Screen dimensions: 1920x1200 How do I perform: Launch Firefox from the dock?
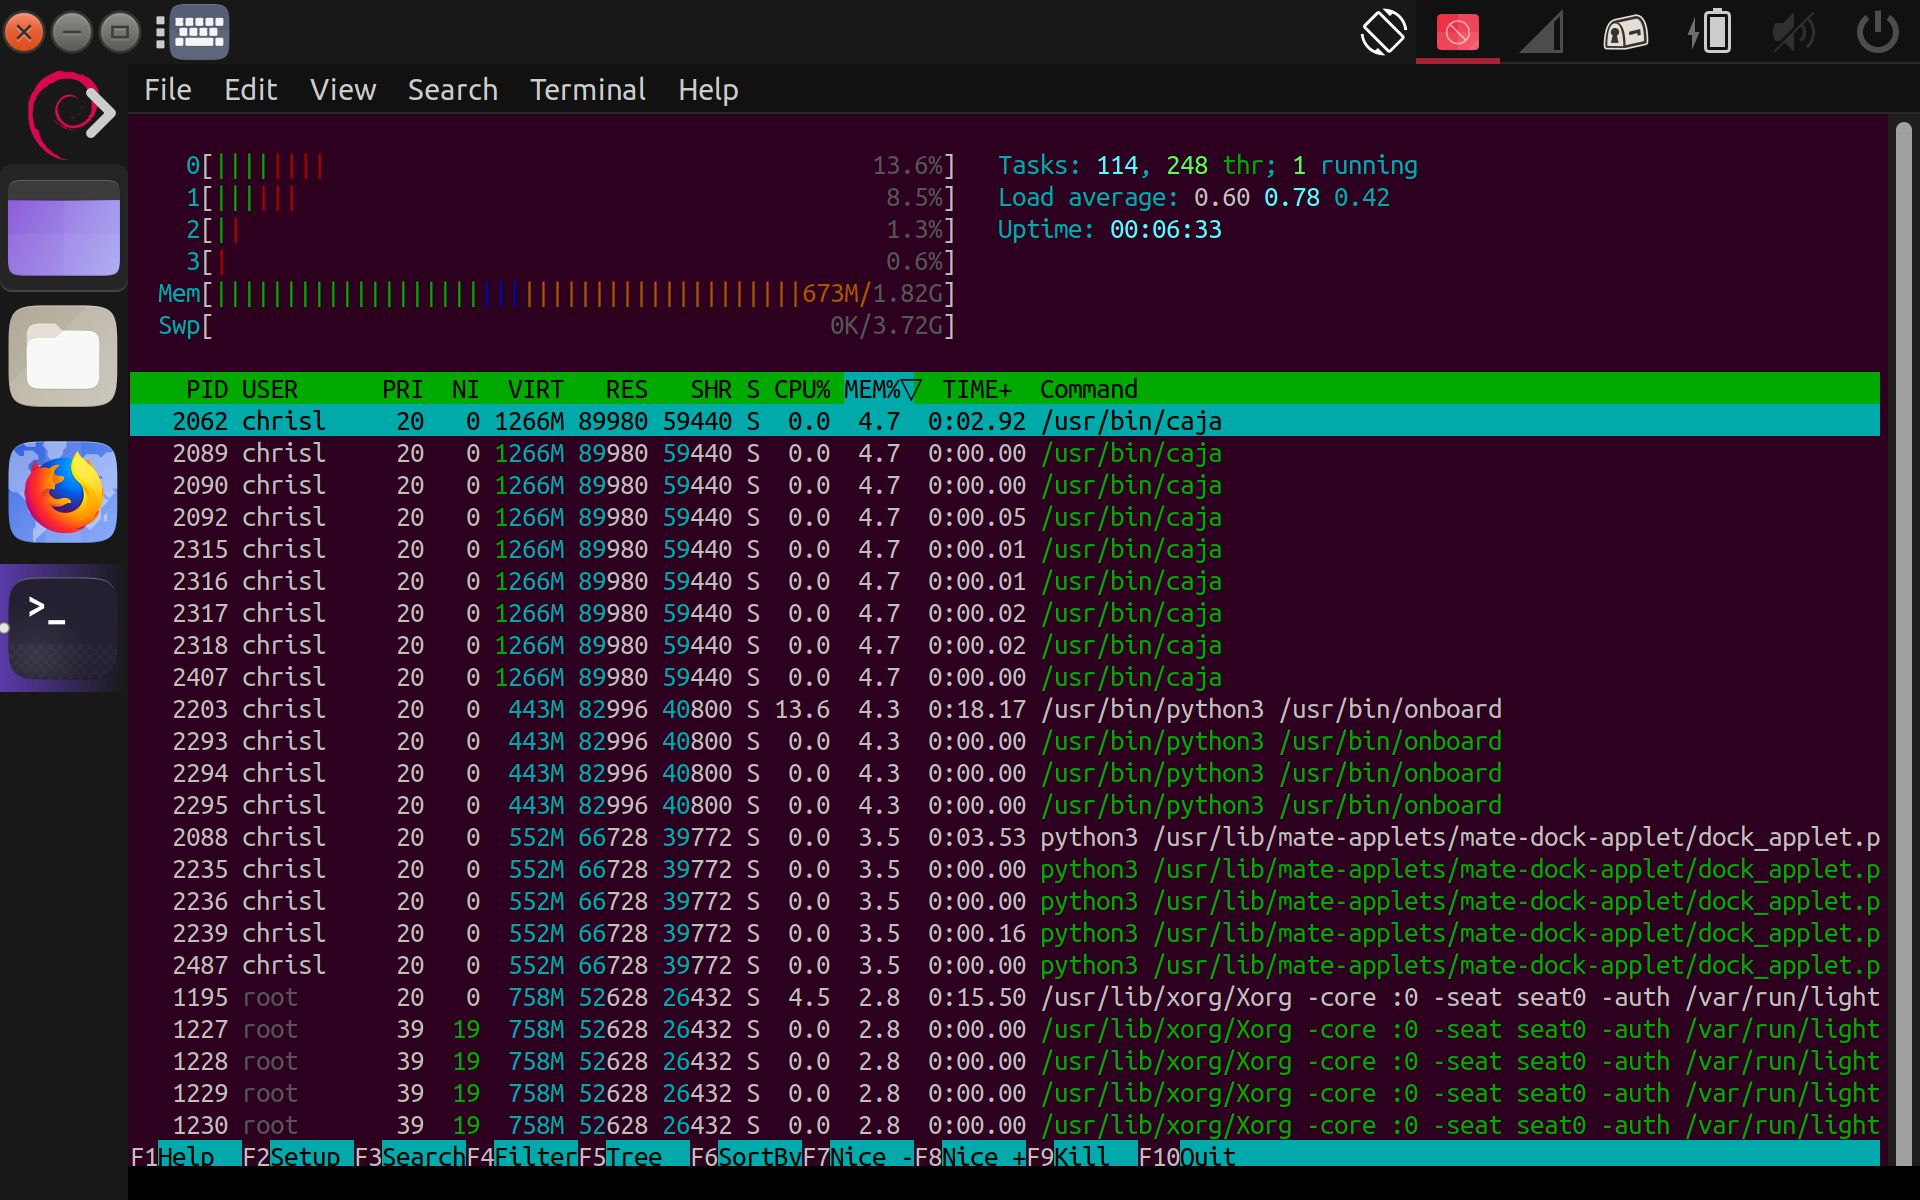[x=63, y=492]
